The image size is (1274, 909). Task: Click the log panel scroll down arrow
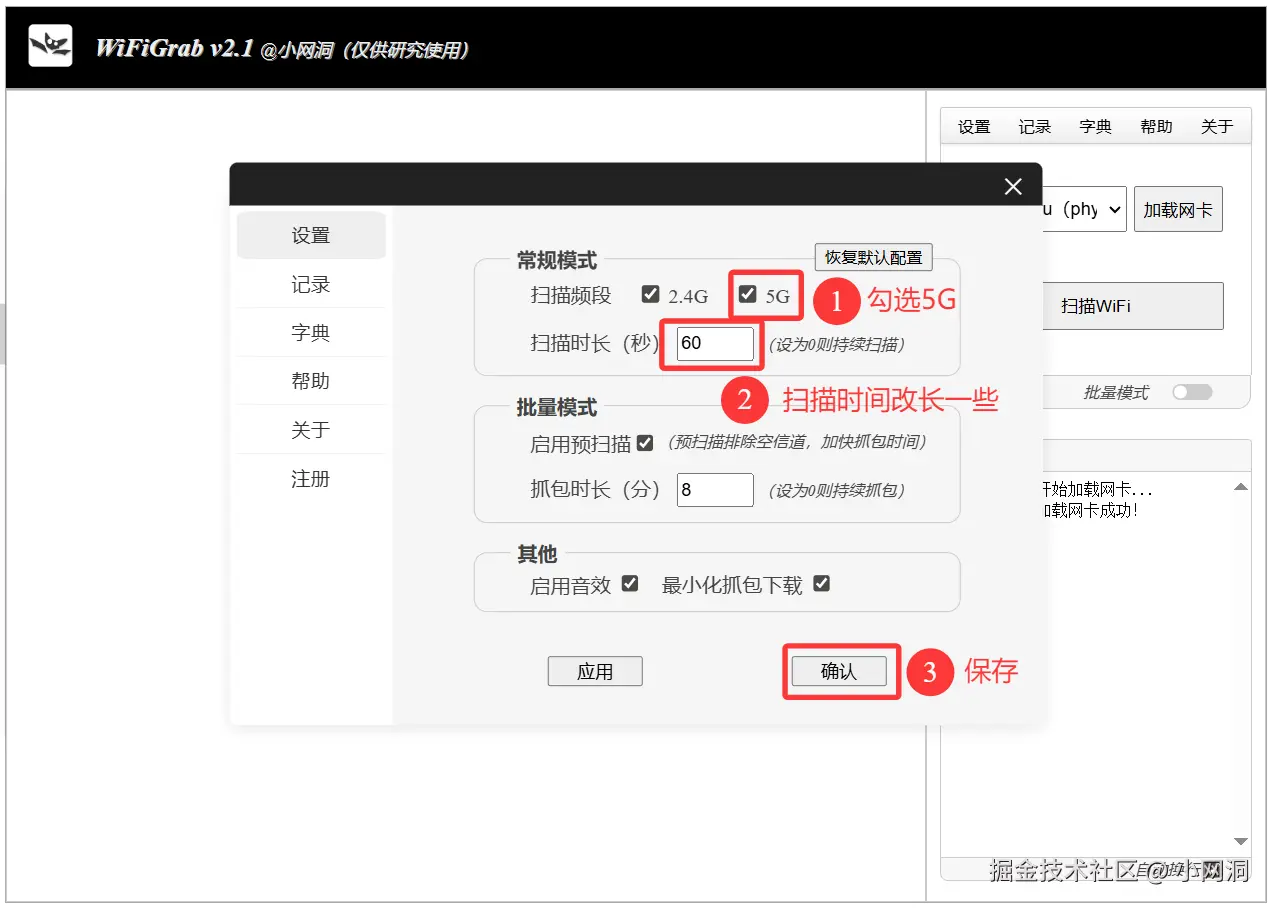point(1241,842)
